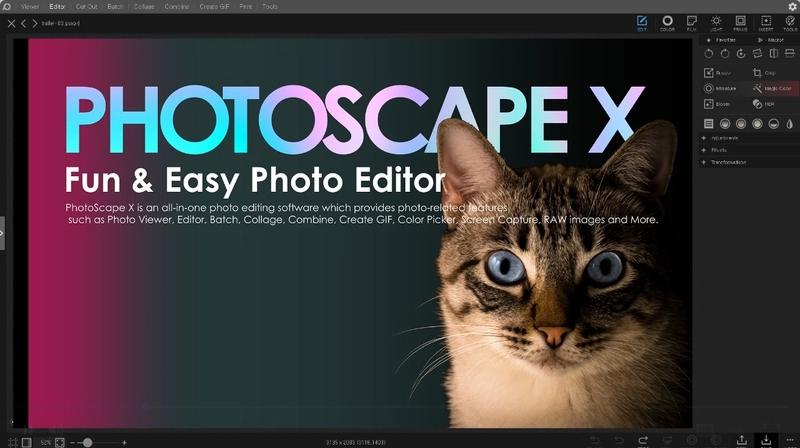This screenshot has height=448, width=800.
Task: Go to the Cut Out tab
Action: [x=86, y=7]
